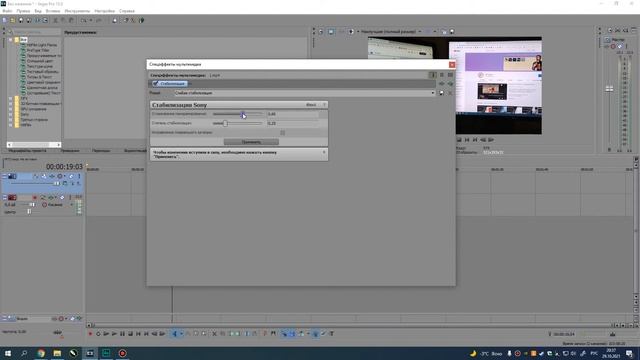Collapse the Все root folder
Screen dimensions: 640x360
coord(11,40)
